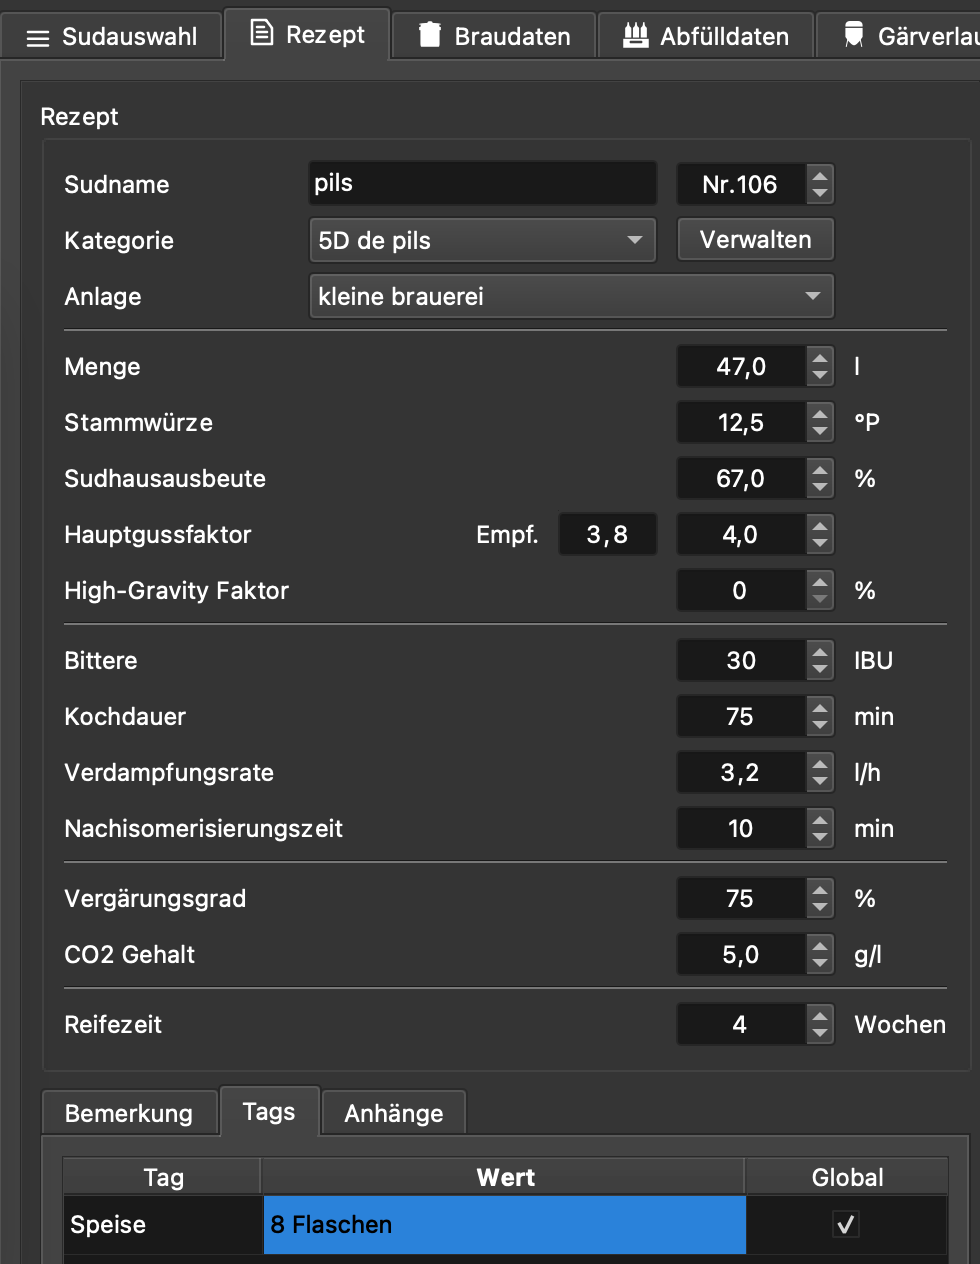Click the Rezept document icon
The width and height of the screenshot is (980, 1264).
click(261, 34)
